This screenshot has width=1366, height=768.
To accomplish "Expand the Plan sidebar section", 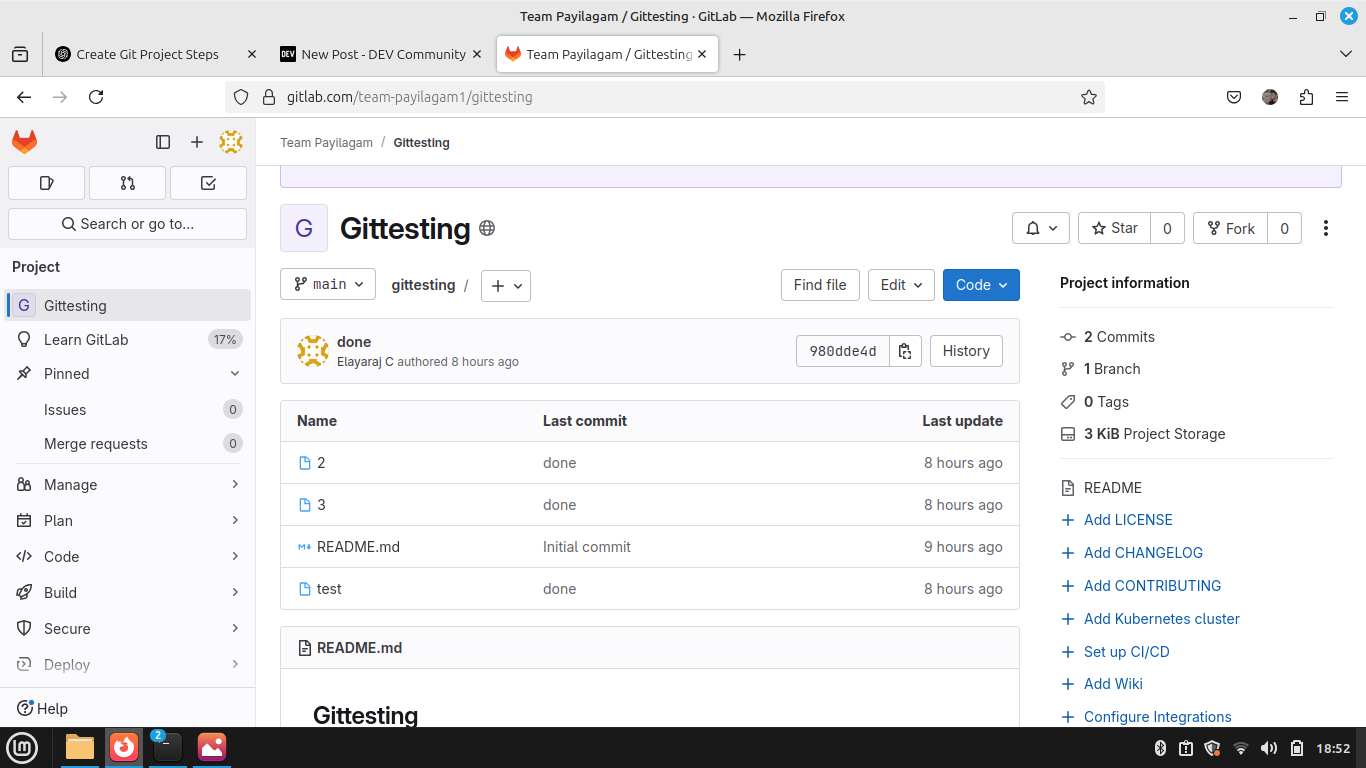I will pyautogui.click(x=128, y=521).
